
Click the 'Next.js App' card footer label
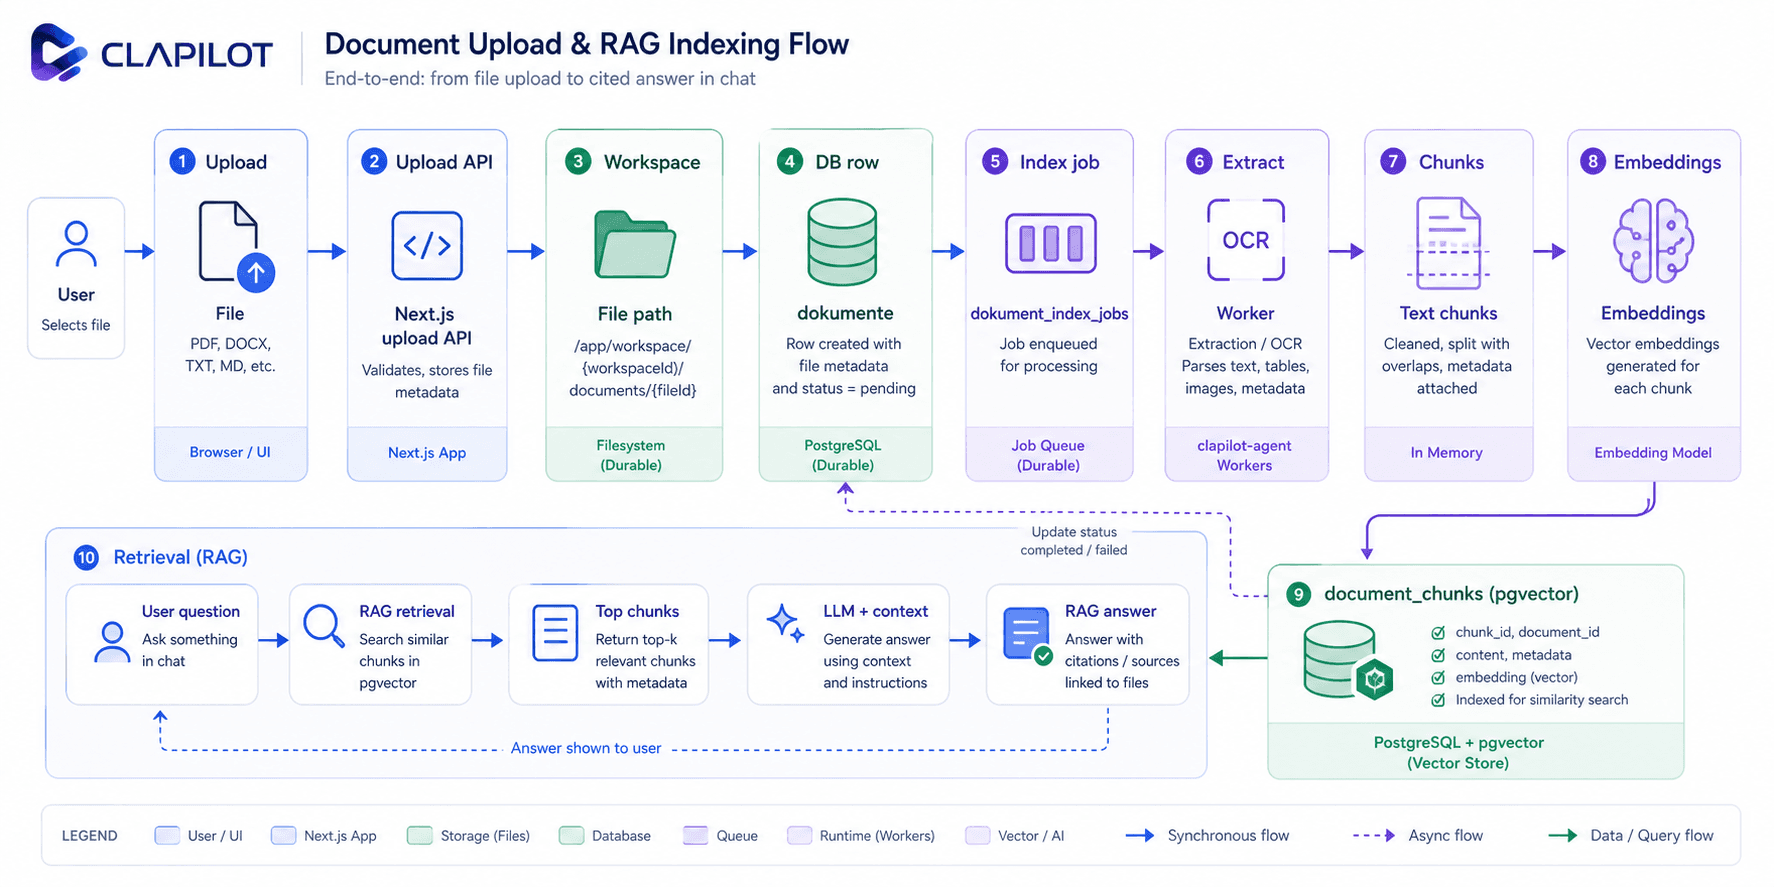pos(427,453)
